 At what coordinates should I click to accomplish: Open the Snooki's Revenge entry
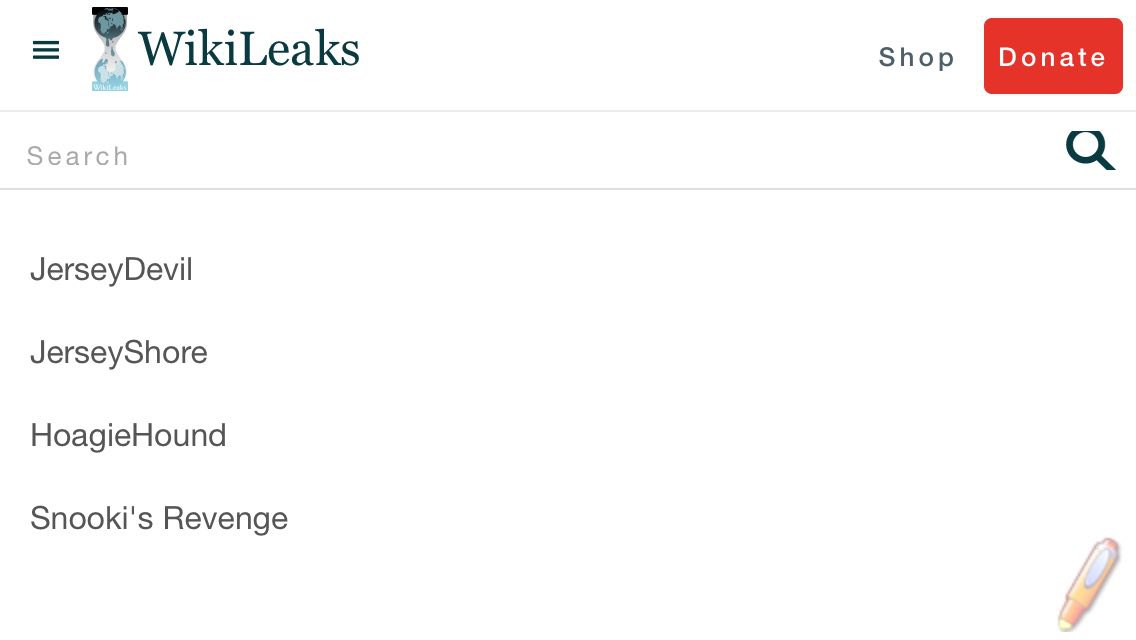click(x=159, y=519)
